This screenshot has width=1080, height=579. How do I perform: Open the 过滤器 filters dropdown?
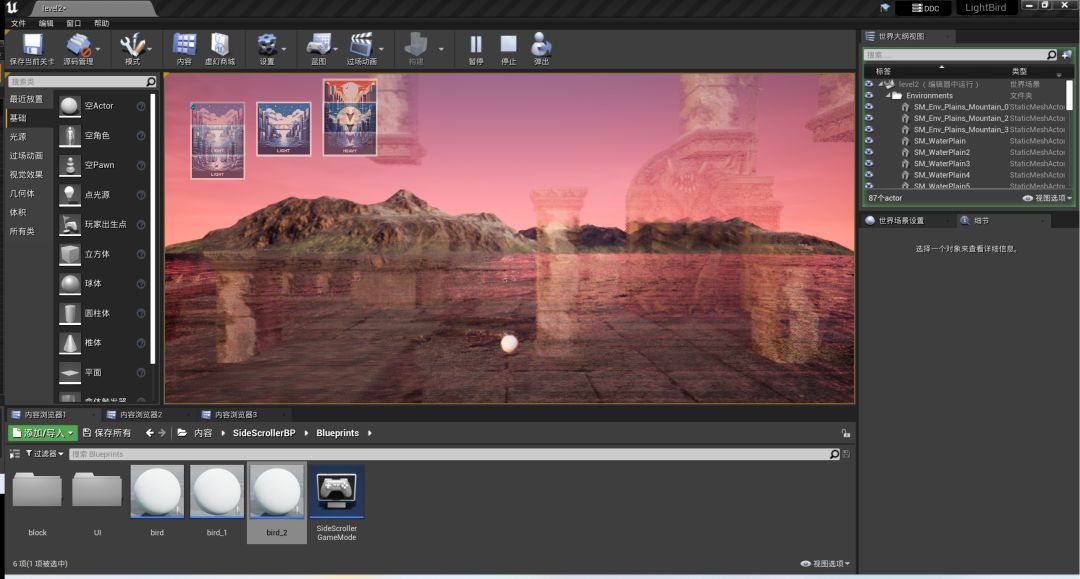42,454
